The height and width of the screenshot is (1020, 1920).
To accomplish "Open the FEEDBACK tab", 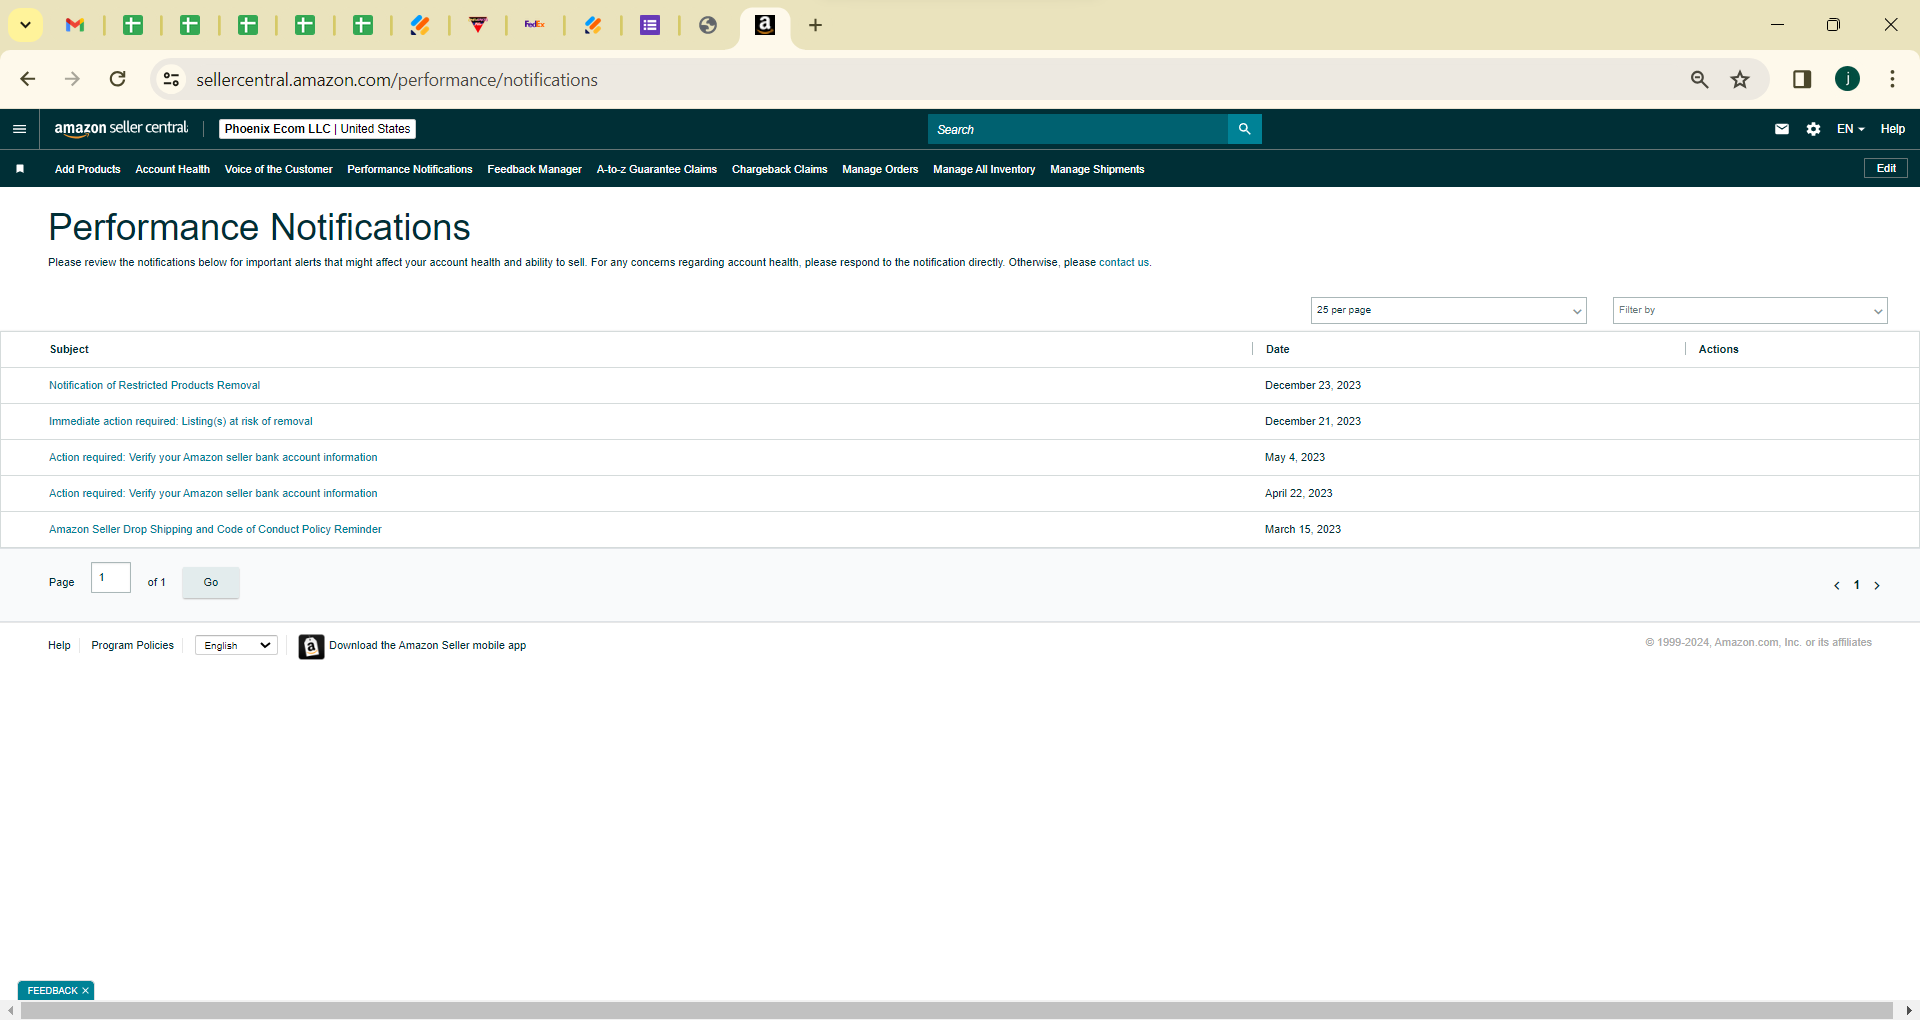I will pyautogui.click(x=52, y=991).
